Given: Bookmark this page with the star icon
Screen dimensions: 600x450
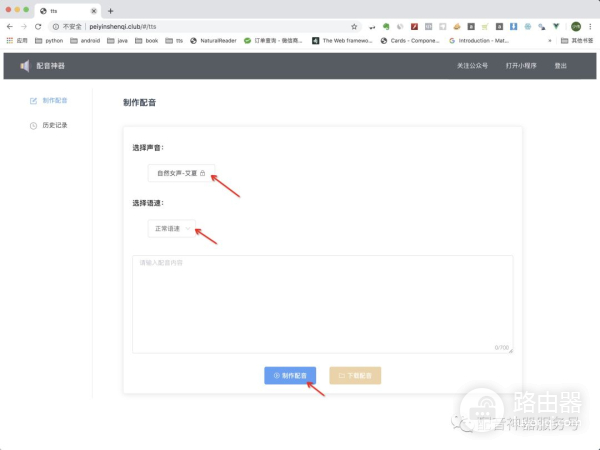Looking at the screenshot, I should [354, 26].
